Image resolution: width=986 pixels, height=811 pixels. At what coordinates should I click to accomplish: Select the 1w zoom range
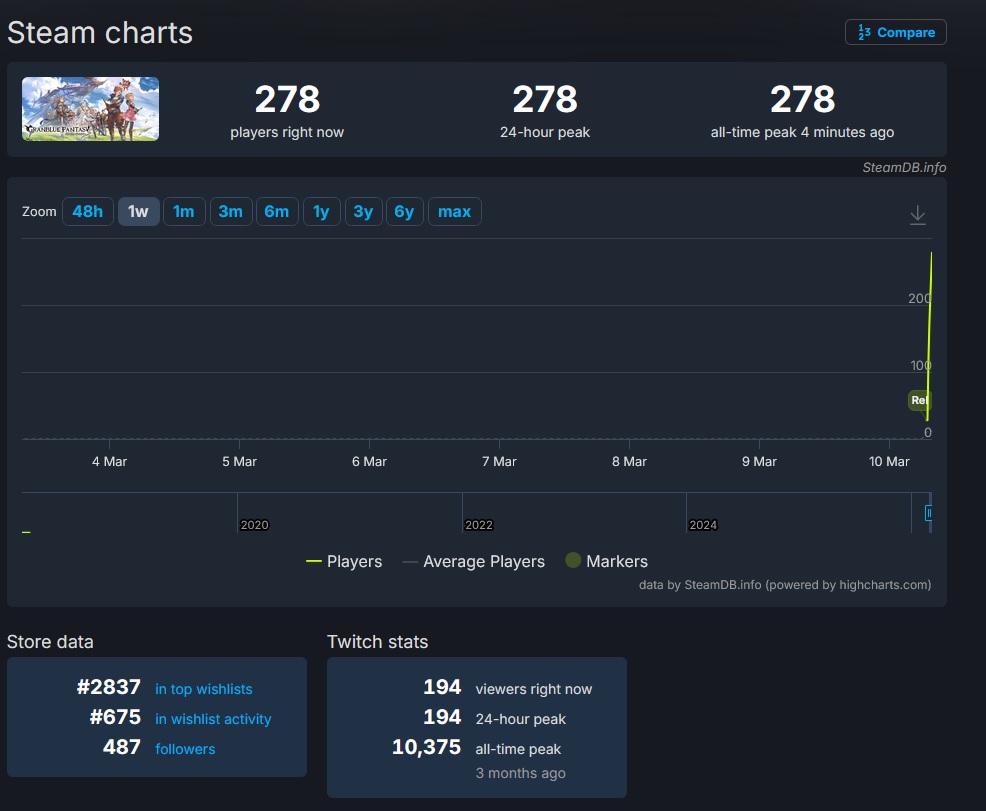tap(138, 211)
